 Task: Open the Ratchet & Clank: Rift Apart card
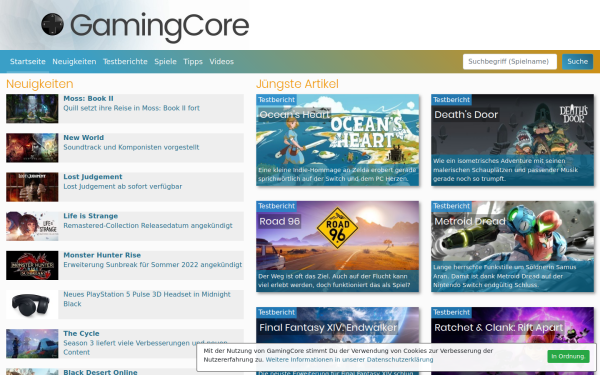(x=512, y=341)
